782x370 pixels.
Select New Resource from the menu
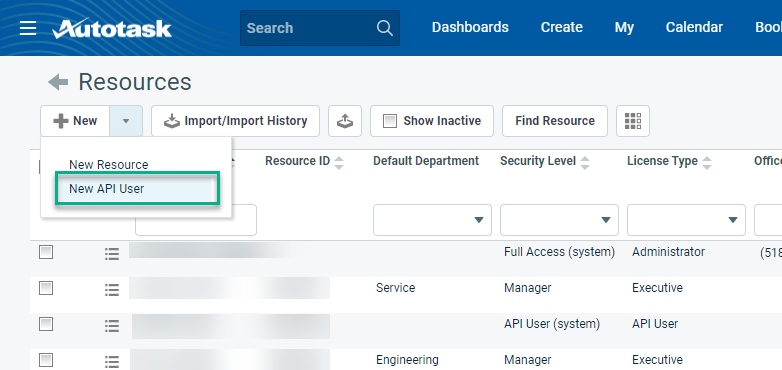(109, 165)
